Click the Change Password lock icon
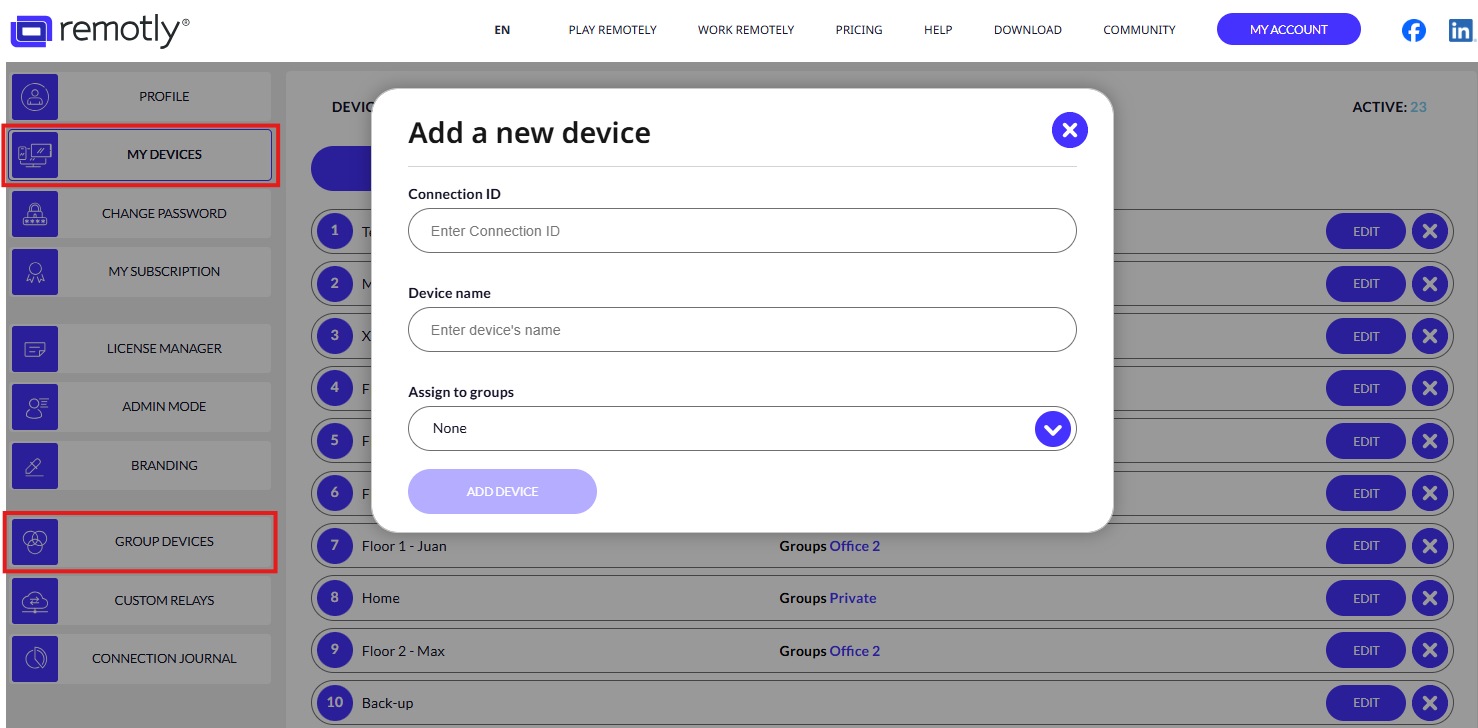Screen dimensions: 1478x728 [x=35, y=214]
